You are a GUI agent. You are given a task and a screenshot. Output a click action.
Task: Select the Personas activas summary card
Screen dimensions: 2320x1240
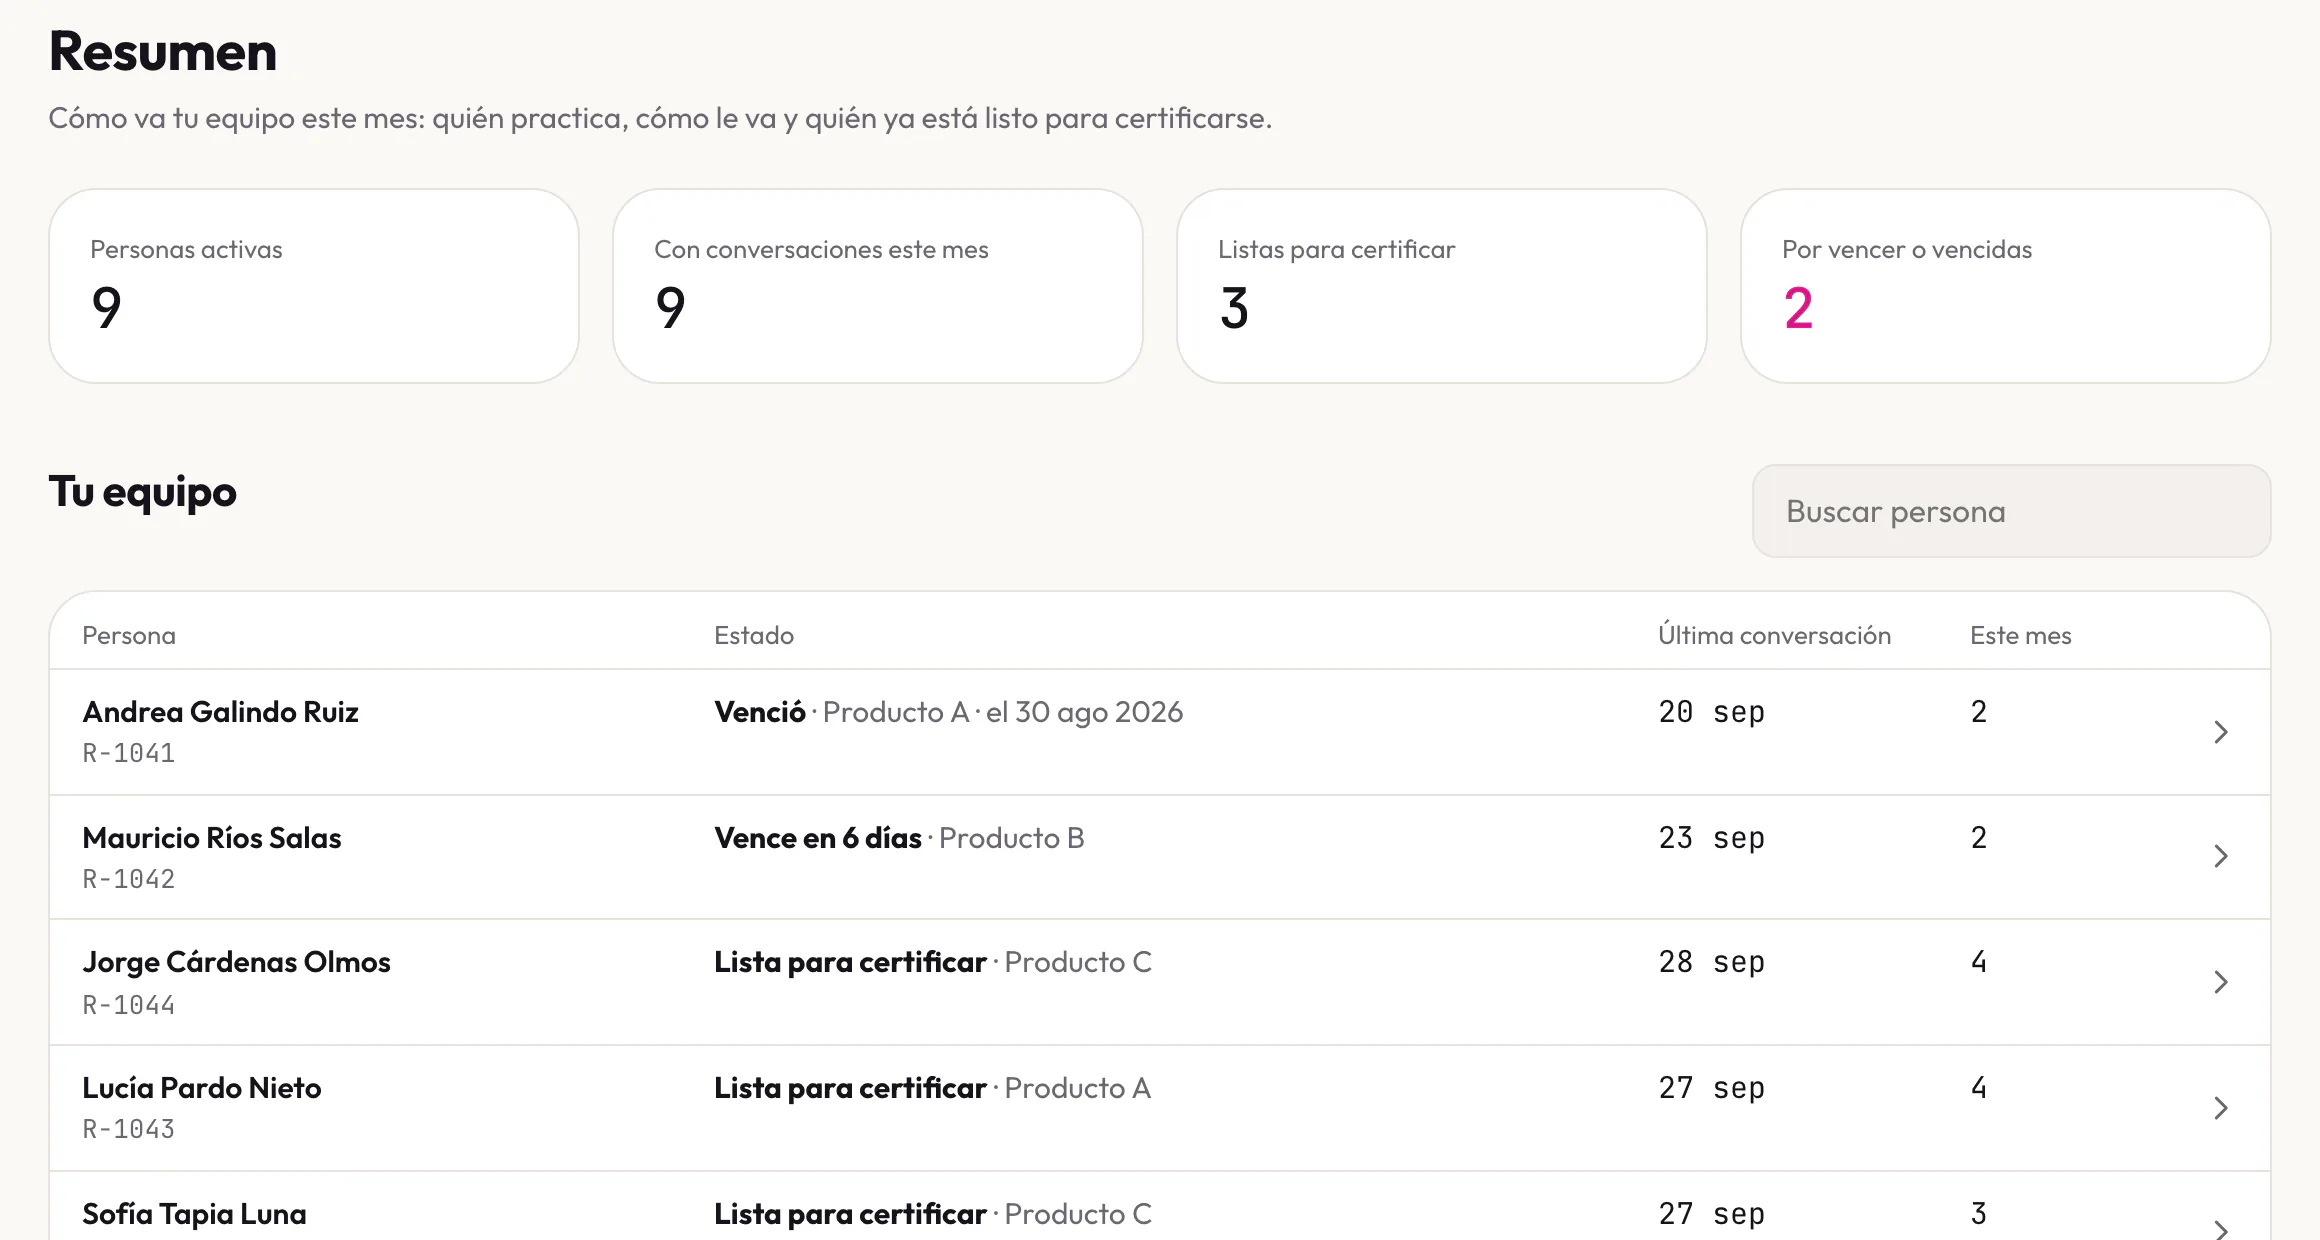314,286
